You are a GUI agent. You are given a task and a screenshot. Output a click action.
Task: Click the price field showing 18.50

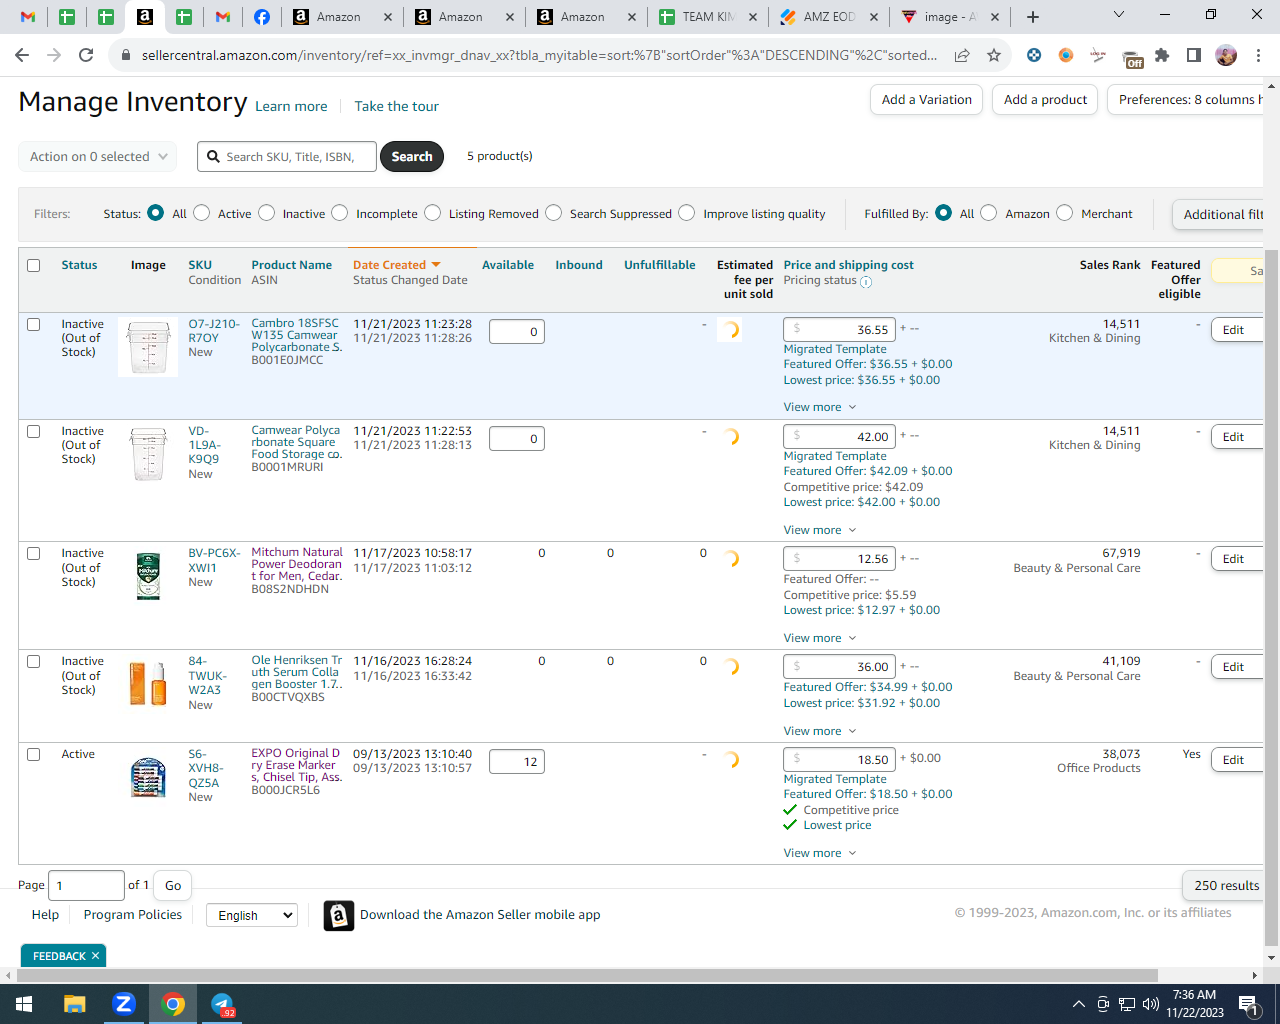point(840,760)
